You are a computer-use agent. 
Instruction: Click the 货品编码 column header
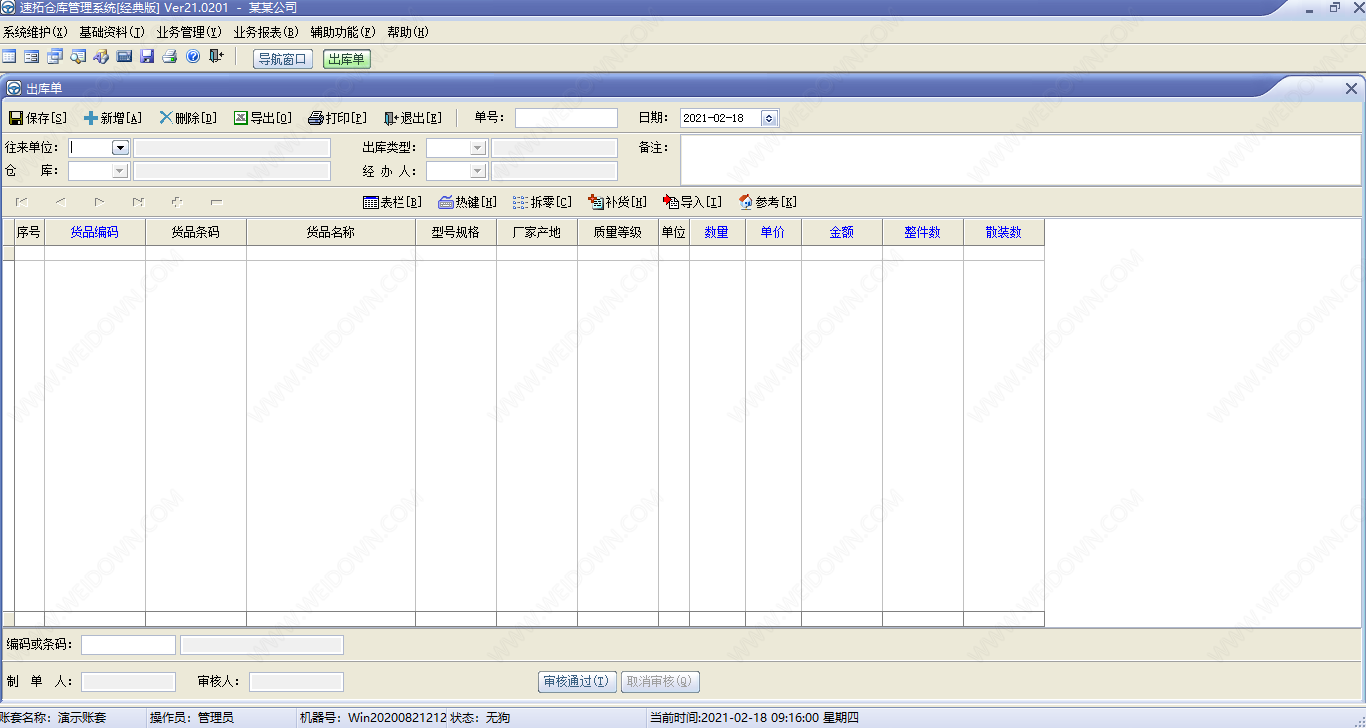[95, 232]
